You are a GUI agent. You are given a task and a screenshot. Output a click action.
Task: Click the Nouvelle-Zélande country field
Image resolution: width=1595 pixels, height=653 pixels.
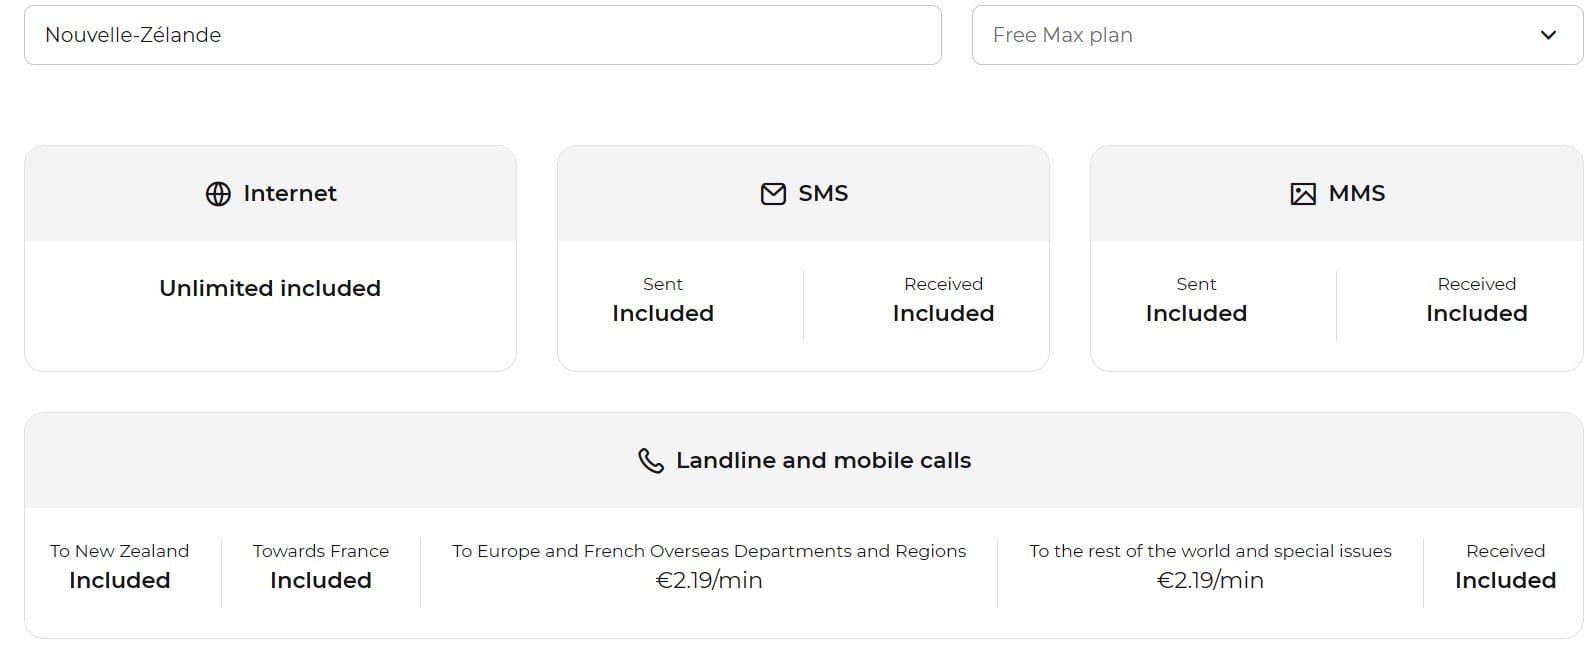[x=482, y=35]
